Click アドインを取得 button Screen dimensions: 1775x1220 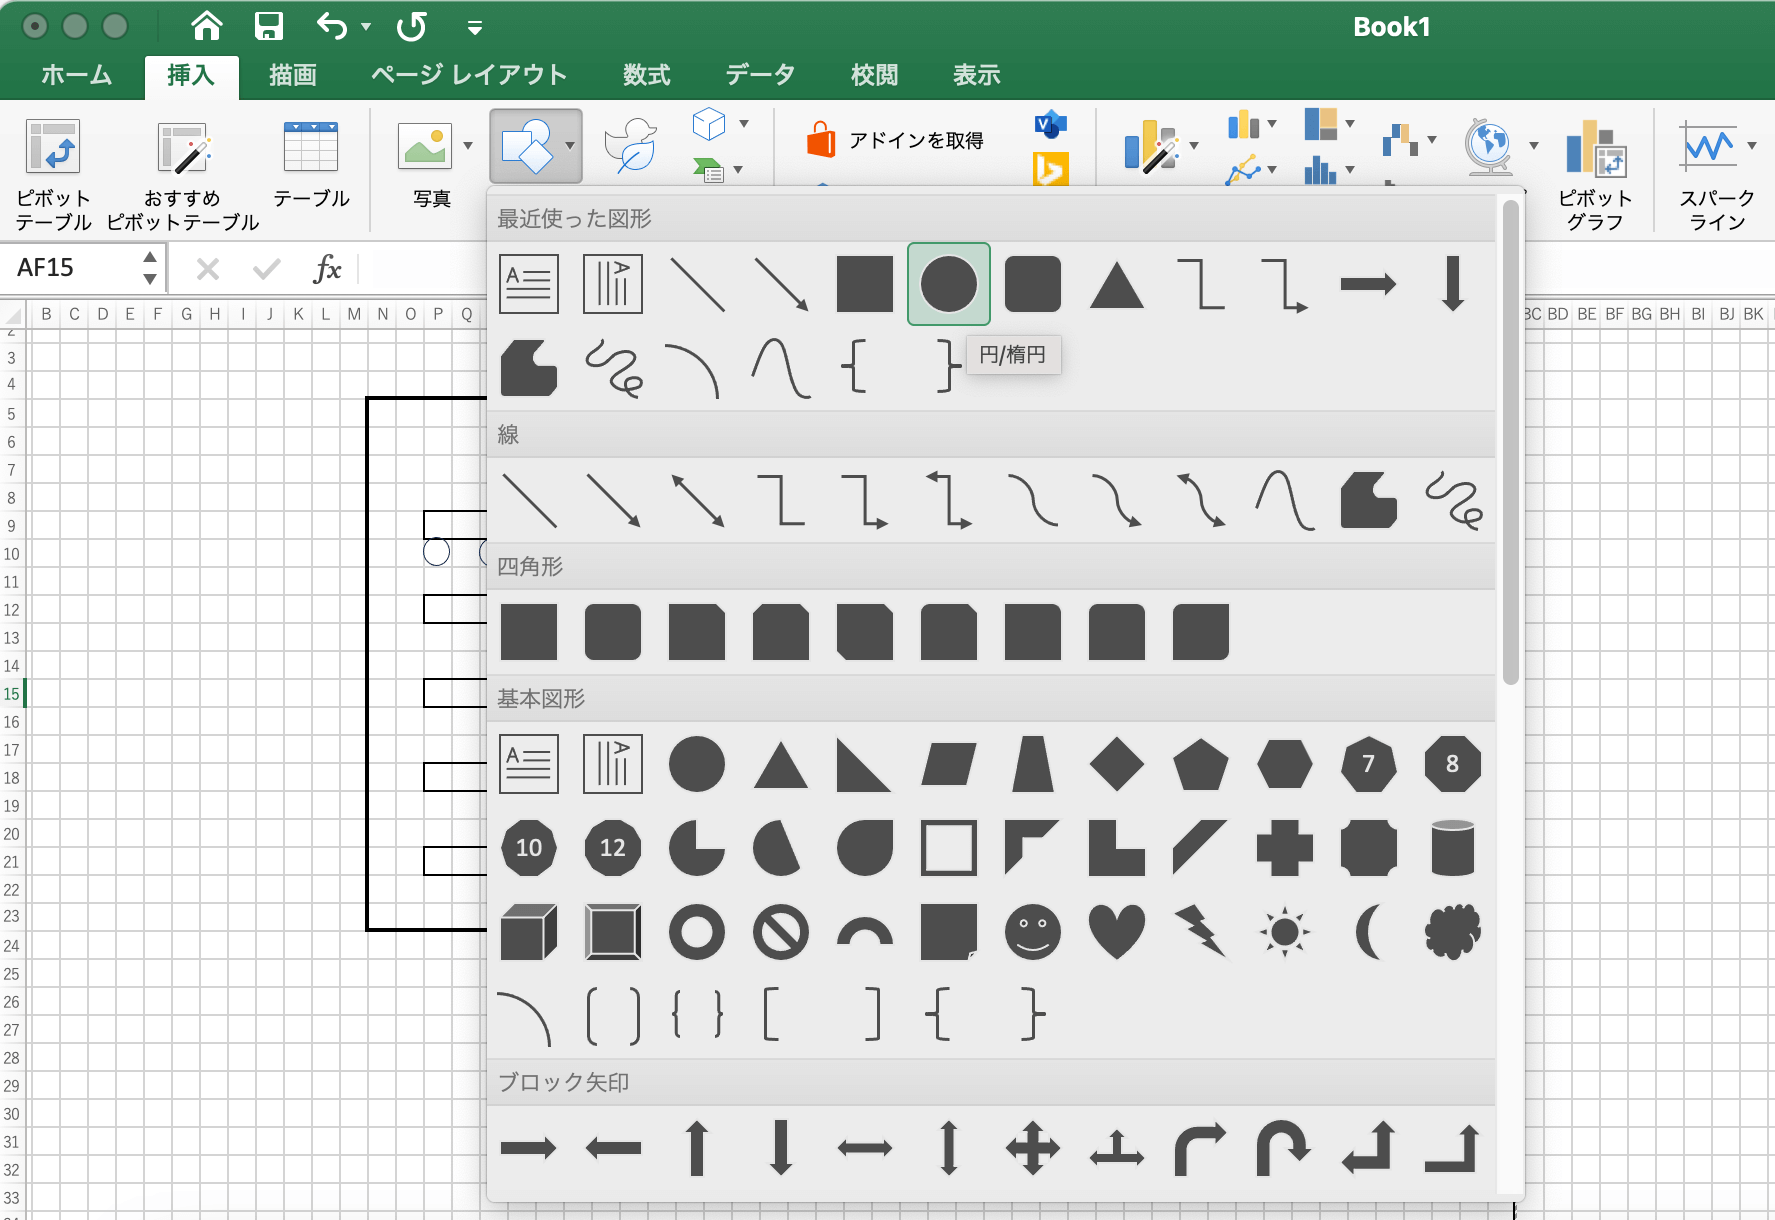coord(897,140)
